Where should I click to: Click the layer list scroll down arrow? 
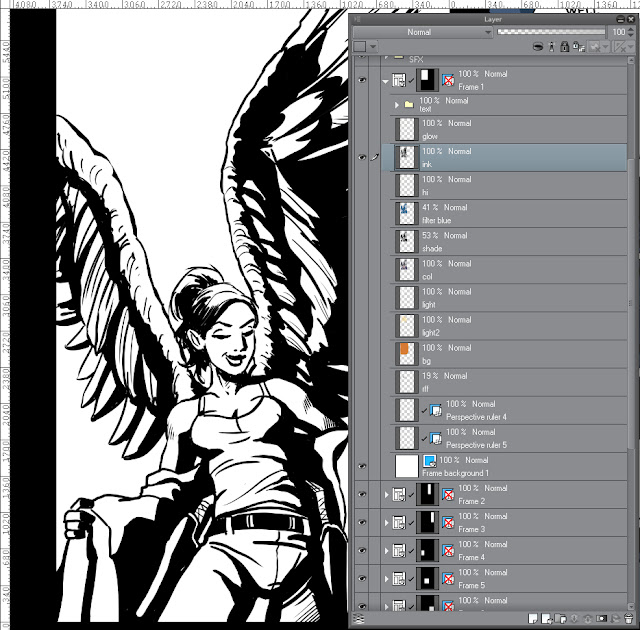[631, 607]
